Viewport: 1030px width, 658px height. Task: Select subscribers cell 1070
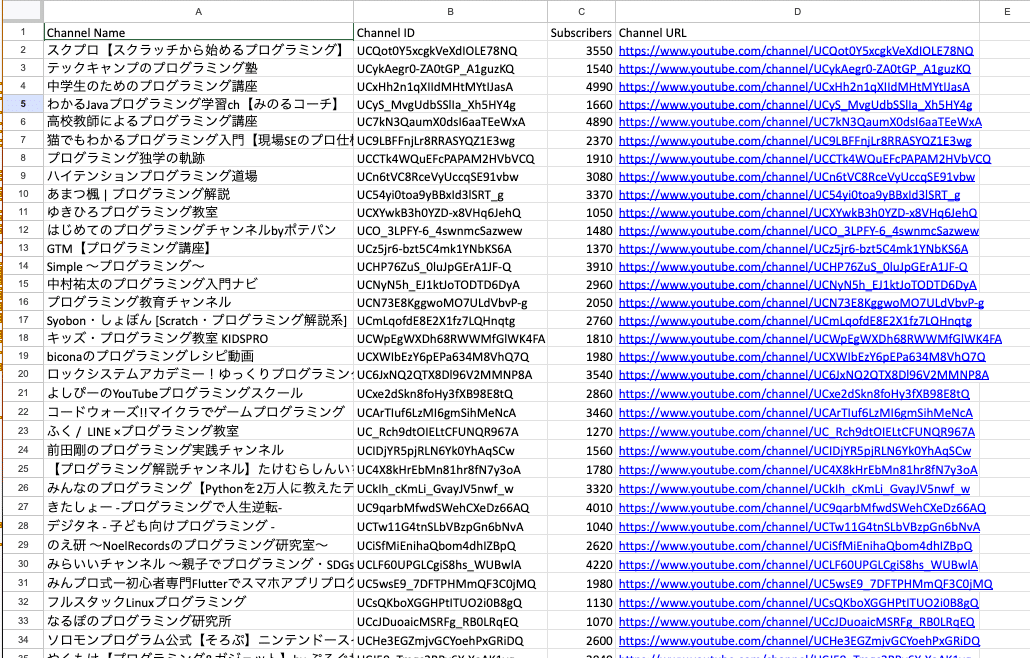pos(581,621)
